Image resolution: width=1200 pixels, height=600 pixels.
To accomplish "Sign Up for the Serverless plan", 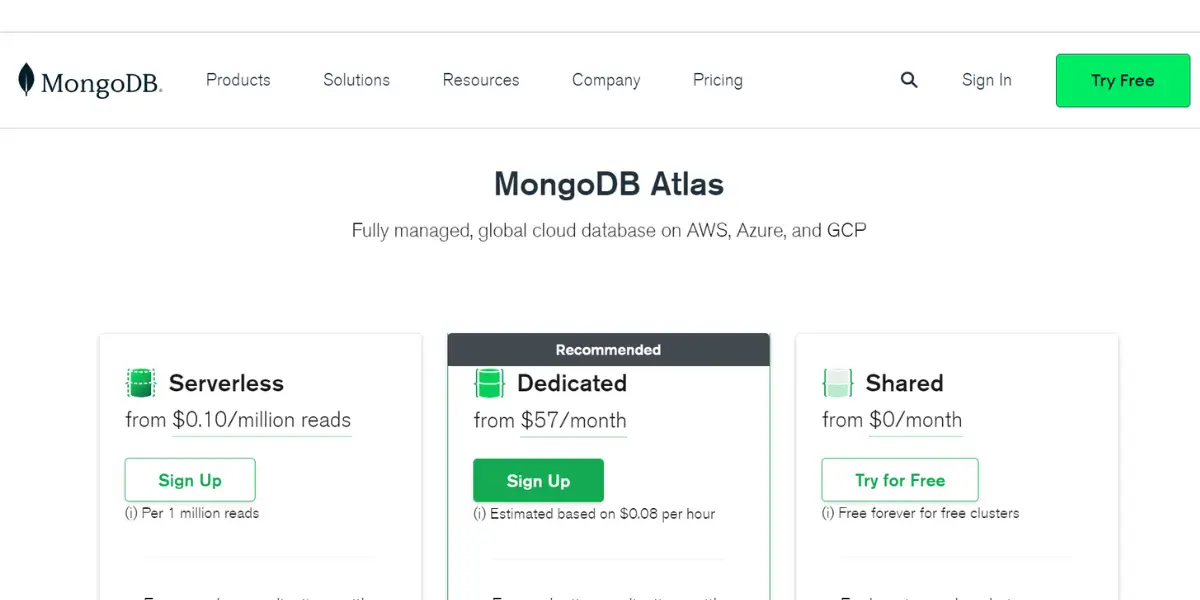I will coord(190,480).
